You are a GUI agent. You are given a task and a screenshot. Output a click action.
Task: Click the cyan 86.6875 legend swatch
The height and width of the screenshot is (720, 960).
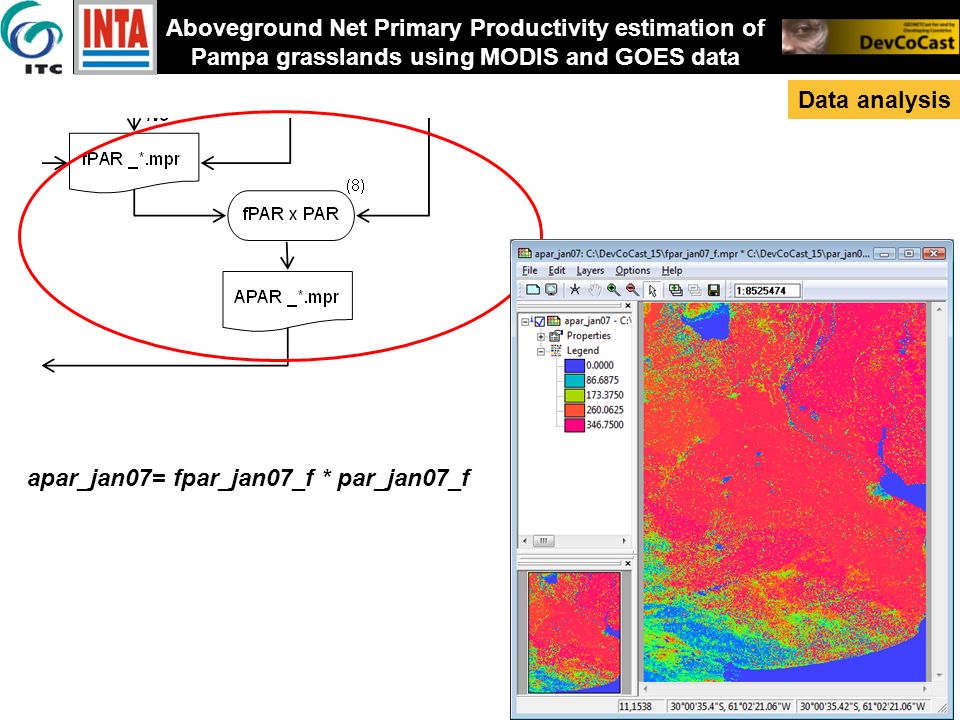574,380
